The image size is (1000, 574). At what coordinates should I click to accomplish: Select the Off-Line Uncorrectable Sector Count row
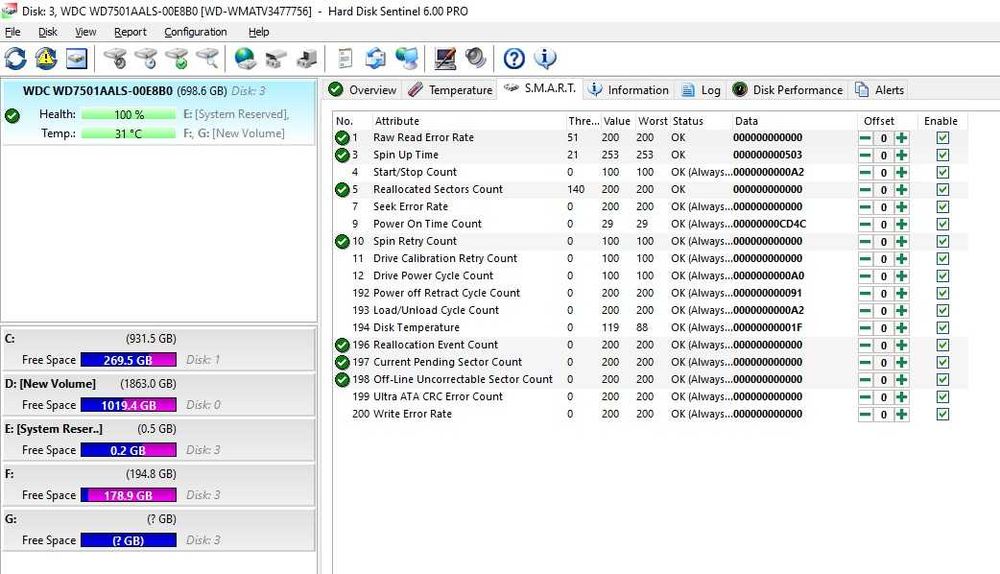click(x=651, y=379)
